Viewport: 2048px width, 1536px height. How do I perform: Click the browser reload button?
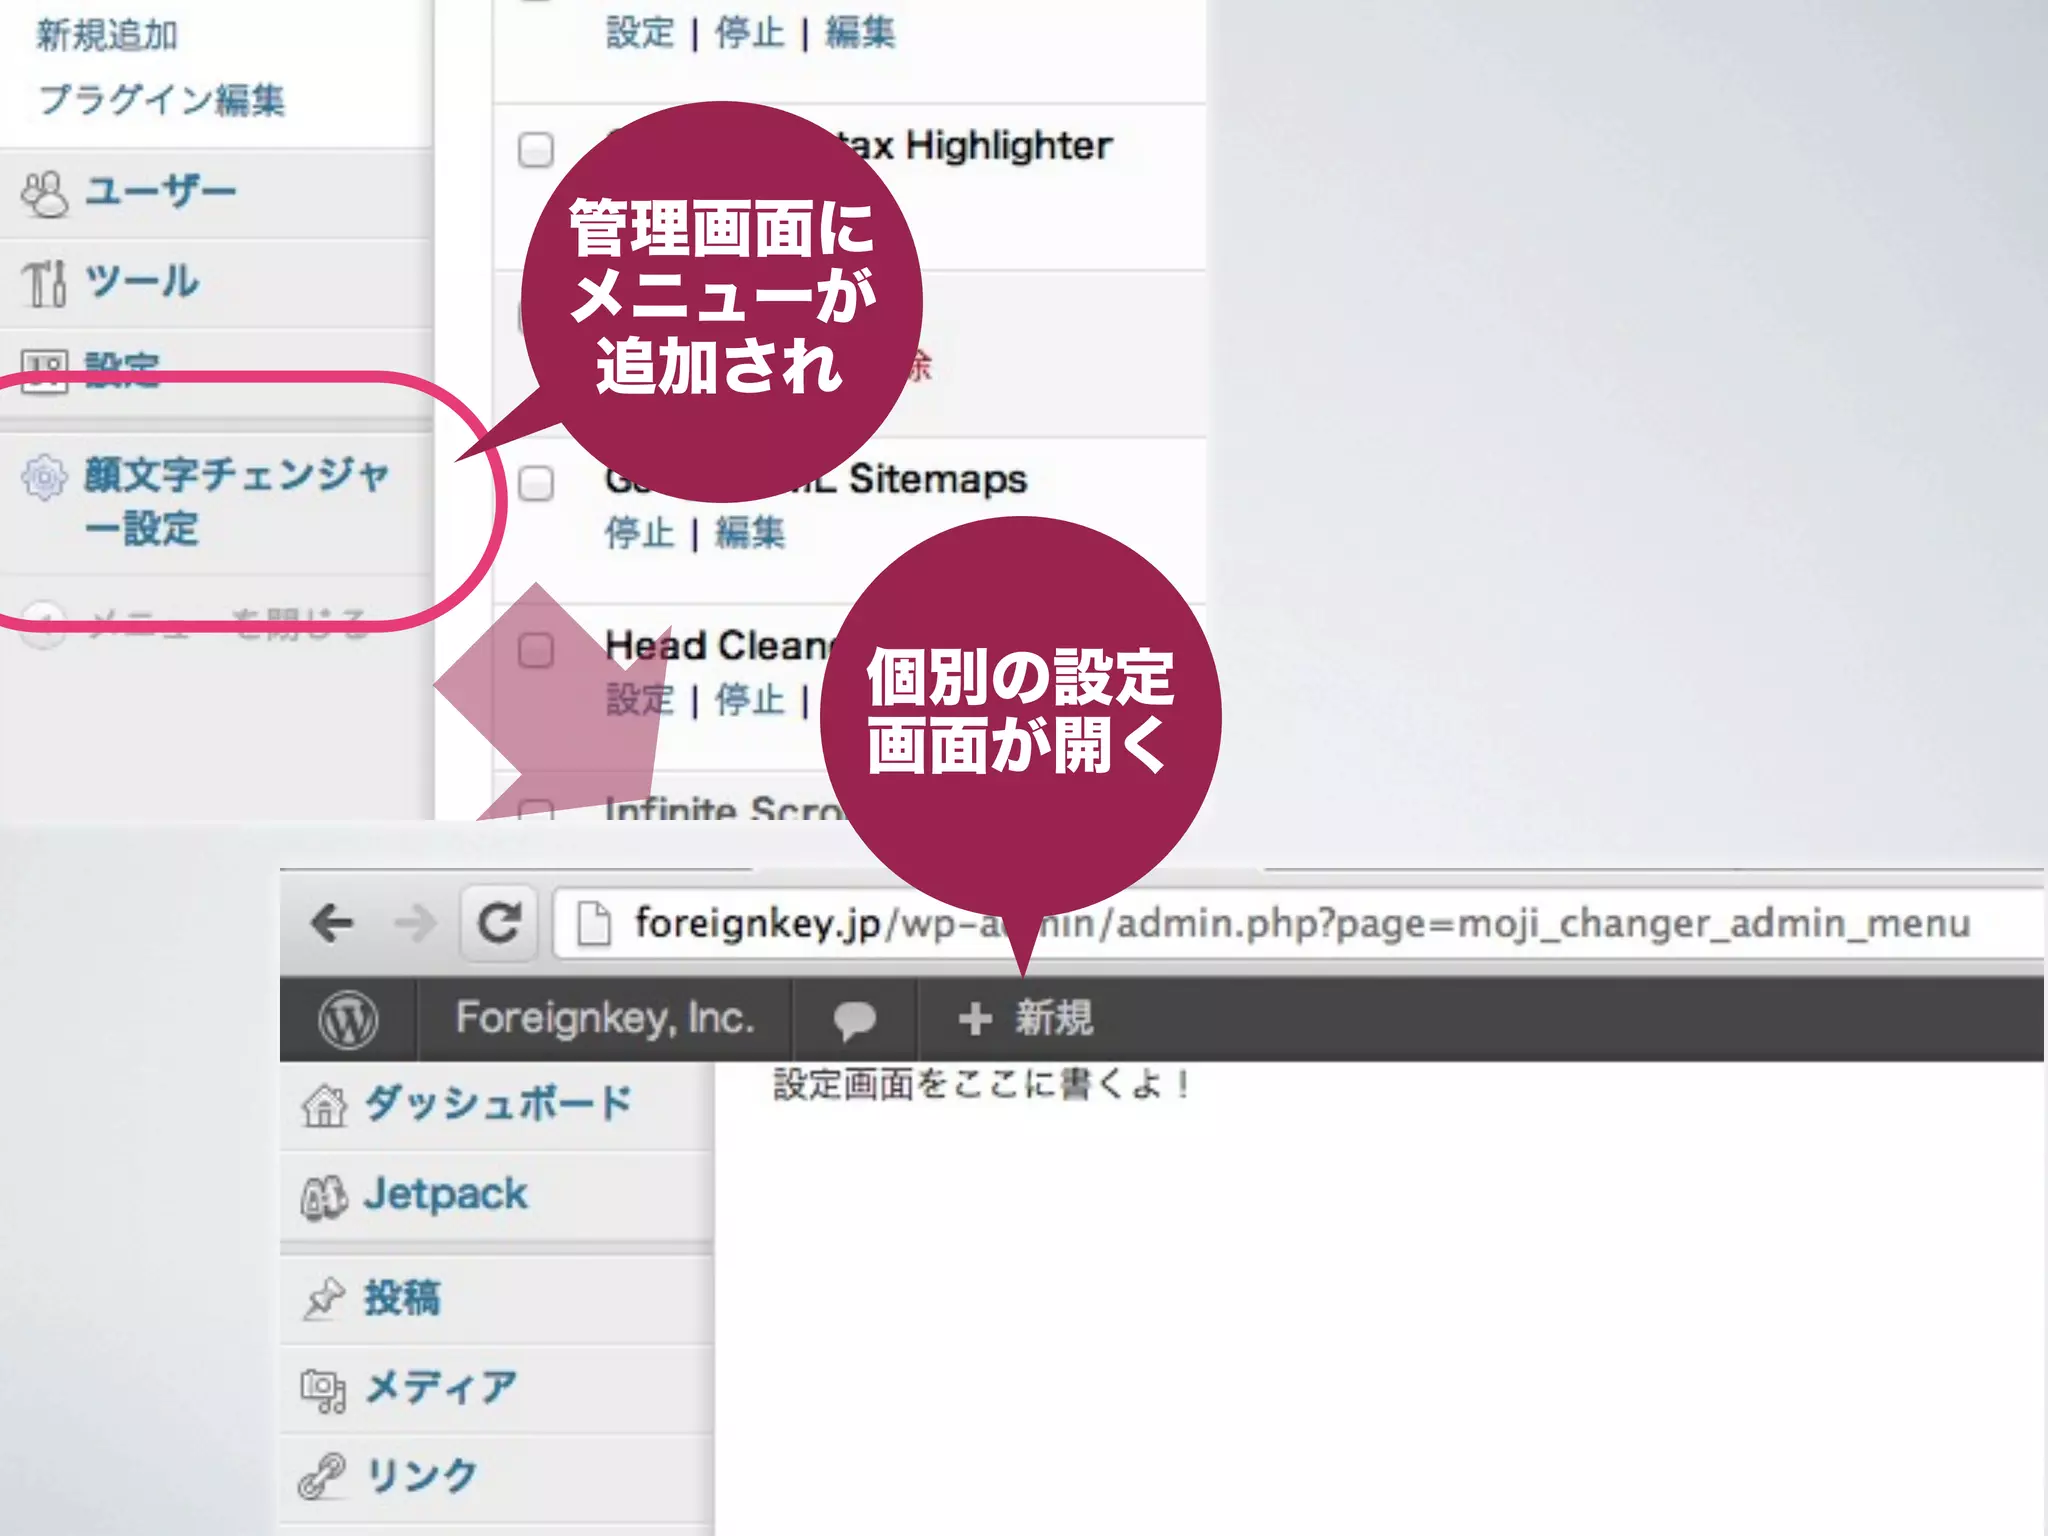click(x=500, y=922)
